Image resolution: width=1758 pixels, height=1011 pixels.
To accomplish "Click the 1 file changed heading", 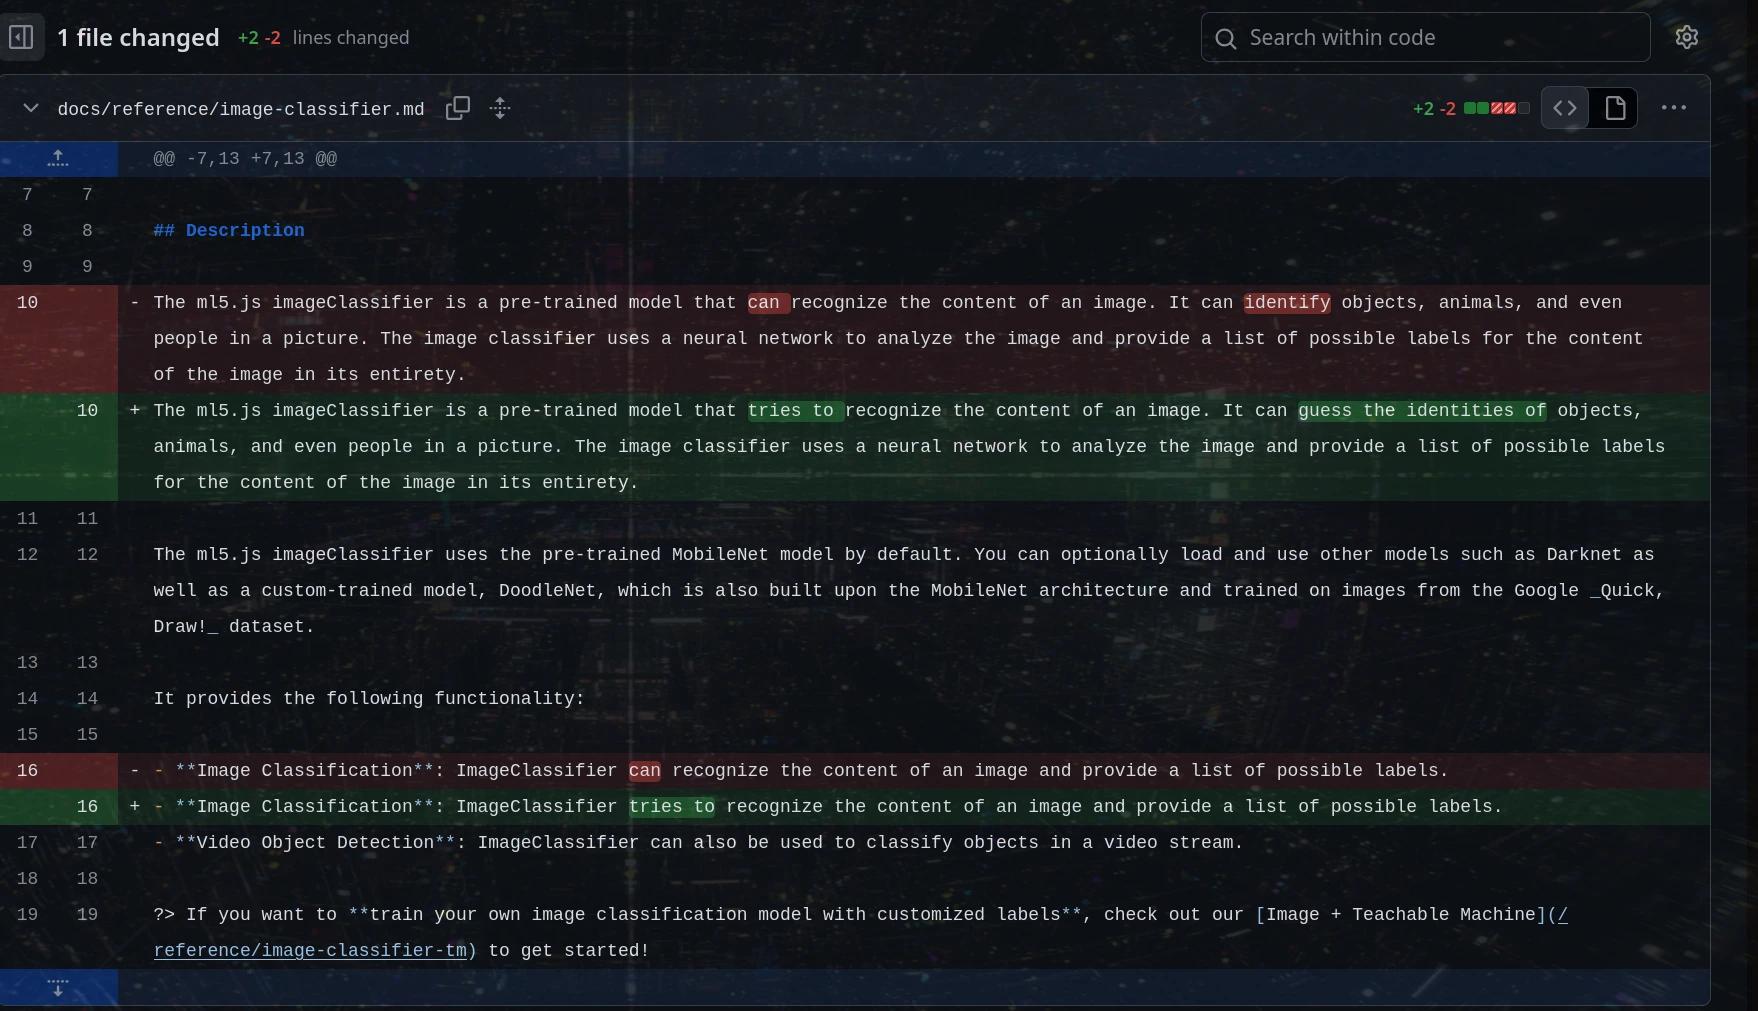I will pos(138,38).
